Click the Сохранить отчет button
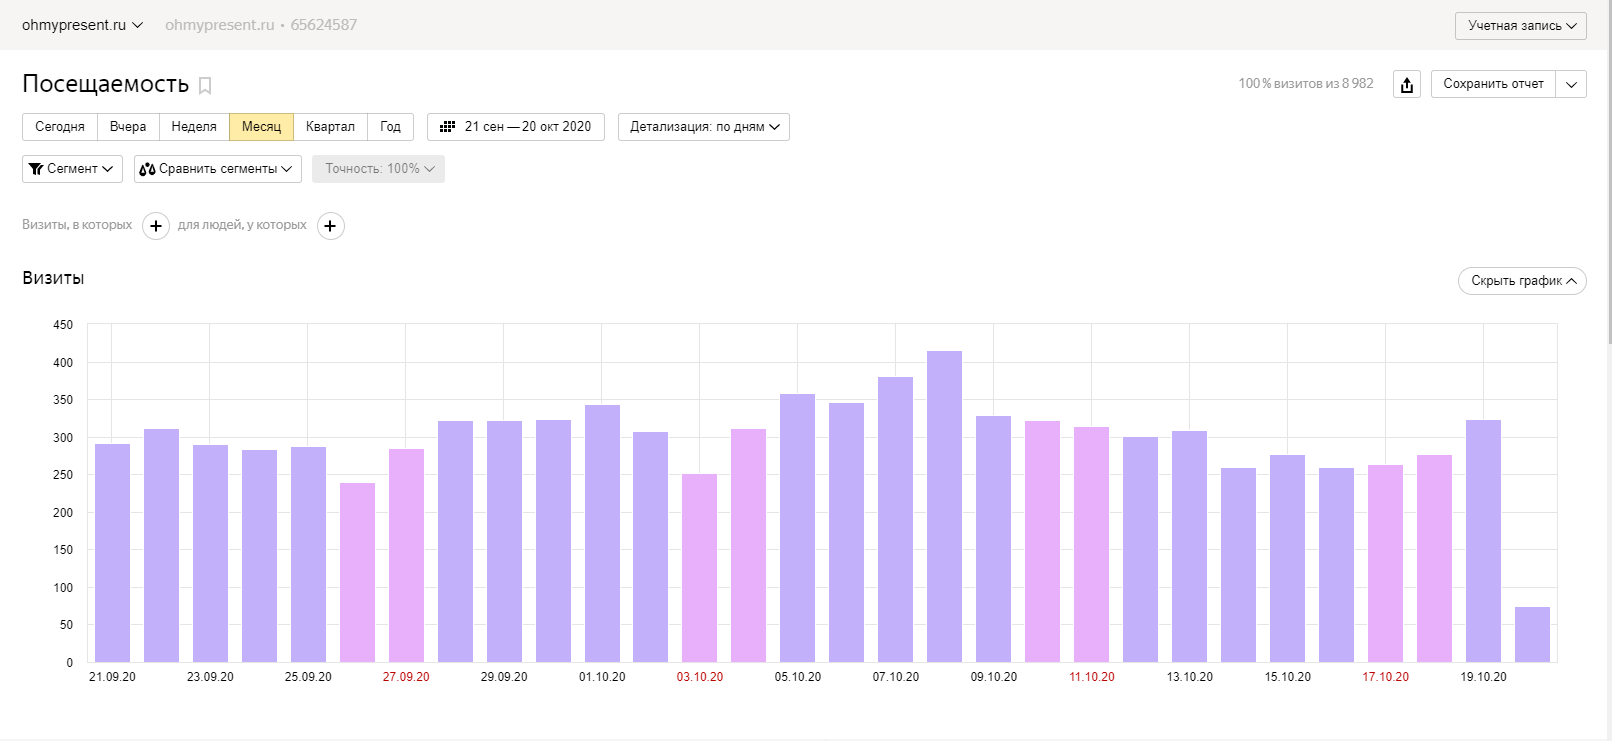Screen dimensions: 1612x741 click(1493, 84)
